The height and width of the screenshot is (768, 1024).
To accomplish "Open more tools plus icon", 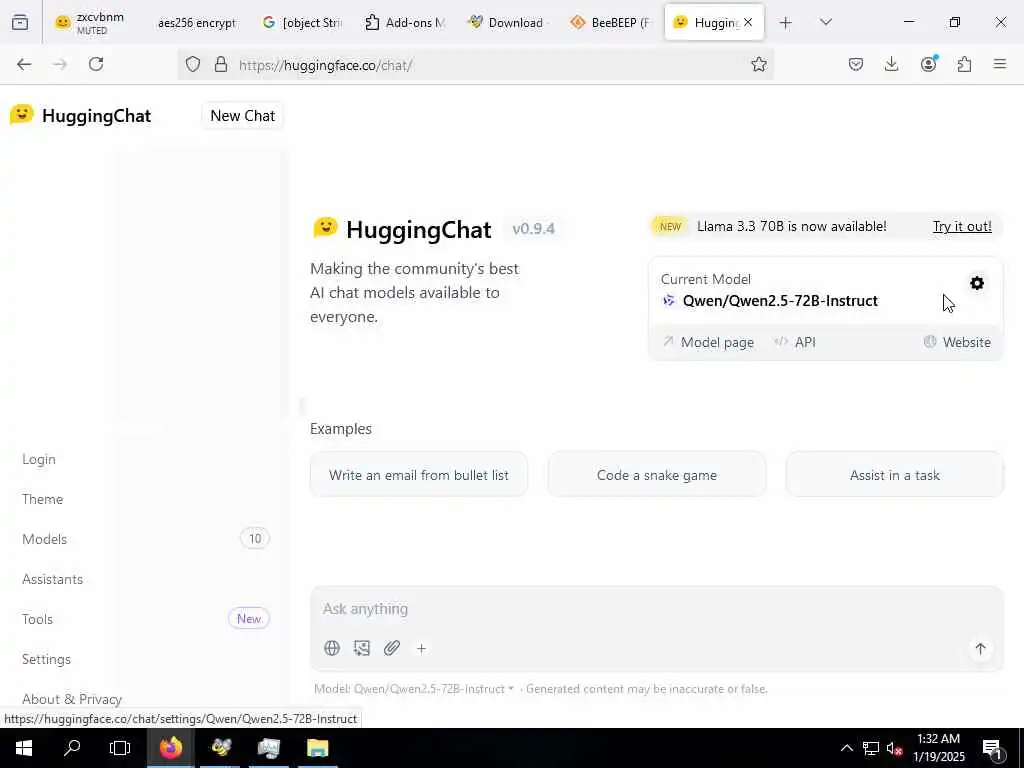I will tap(421, 648).
